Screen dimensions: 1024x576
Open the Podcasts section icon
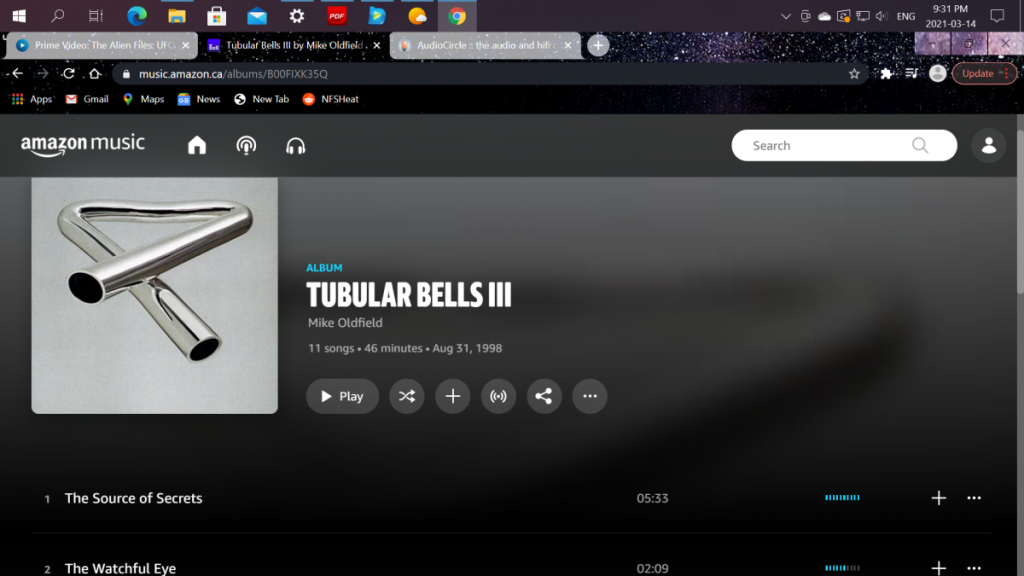(246, 145)
